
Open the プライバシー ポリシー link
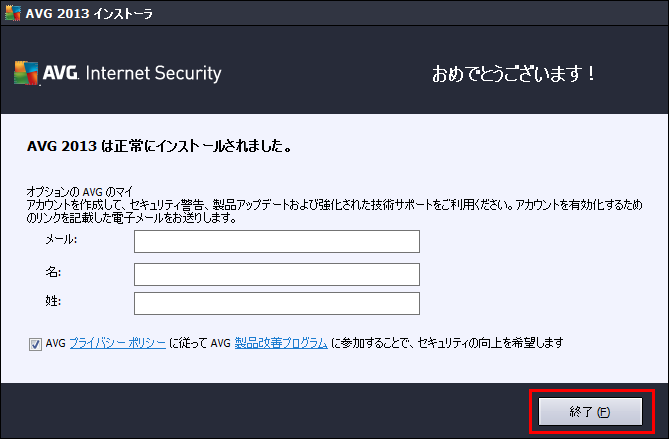click(117, 343)
